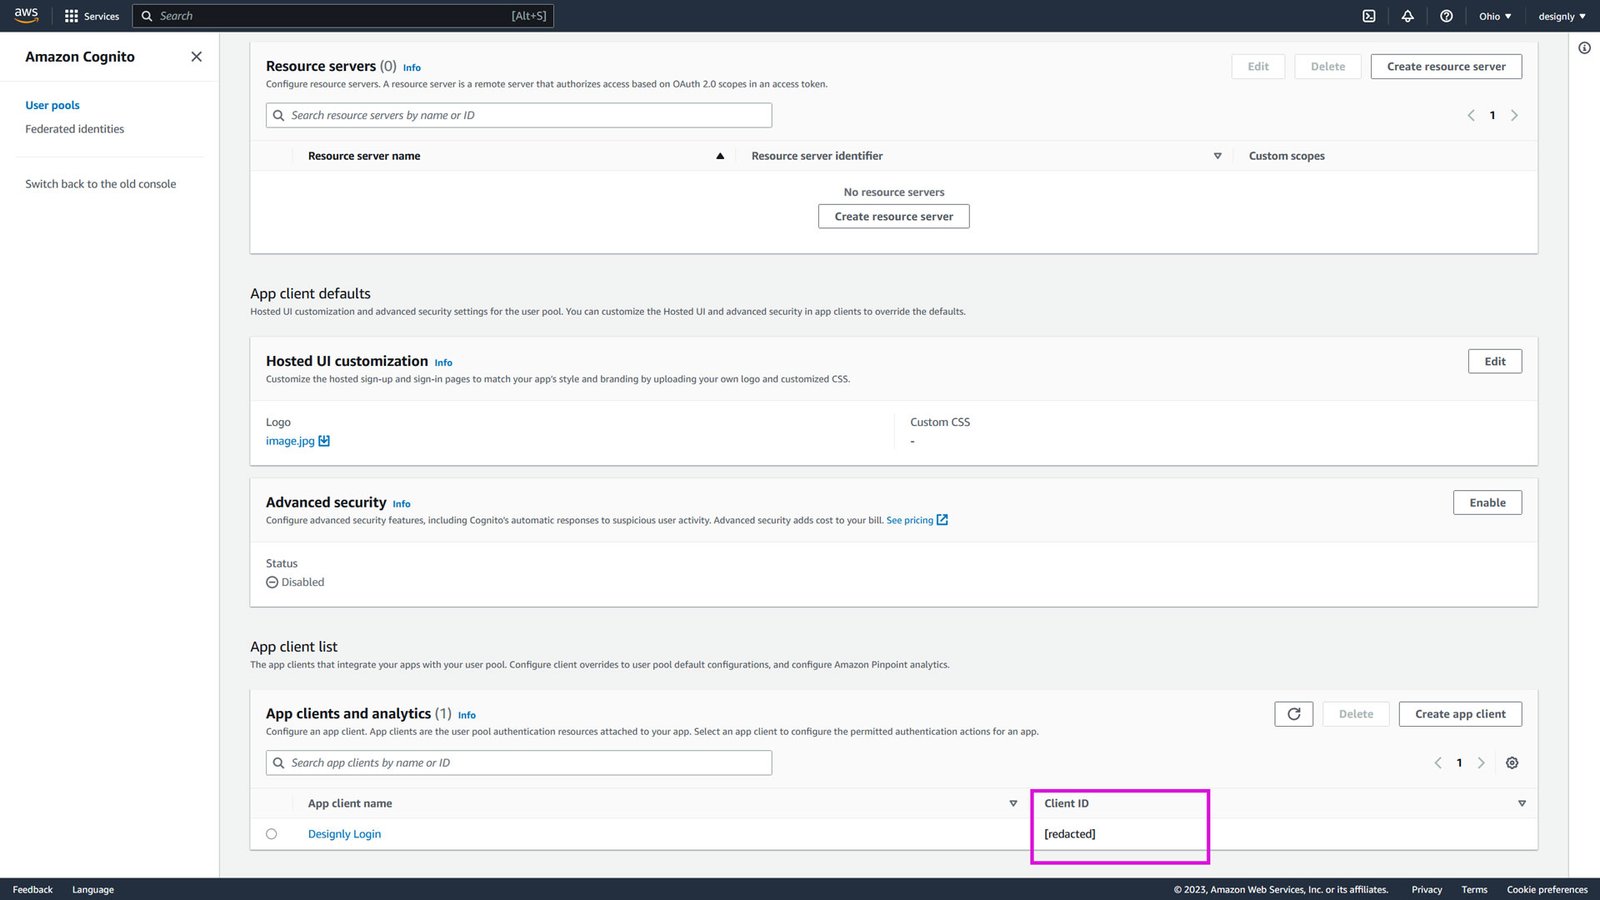Open the Ohio region dropdown
1600x900 pixels.
click(x=1495, y=16)
